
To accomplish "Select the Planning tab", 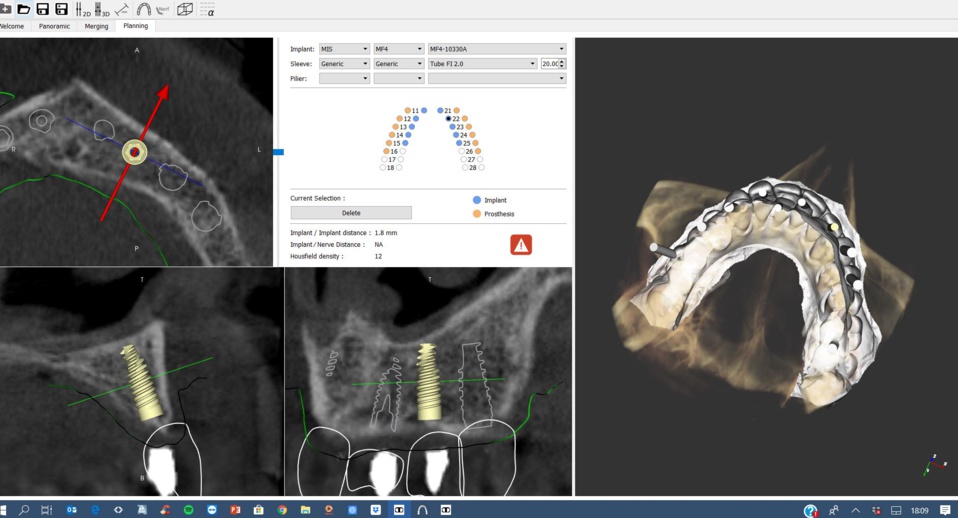I will pyautogui.click(x=136, y=26).
